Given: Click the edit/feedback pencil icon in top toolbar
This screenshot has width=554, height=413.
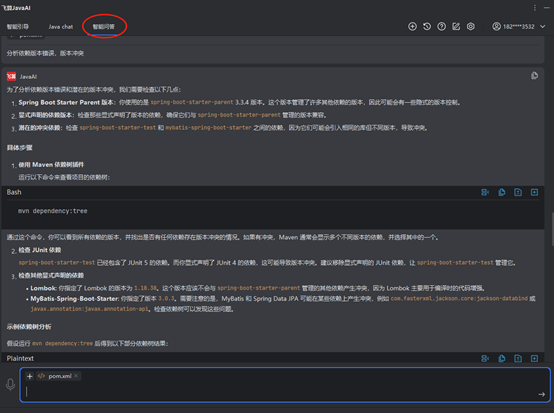Looking at the screenshot, I should pos(456,26).
